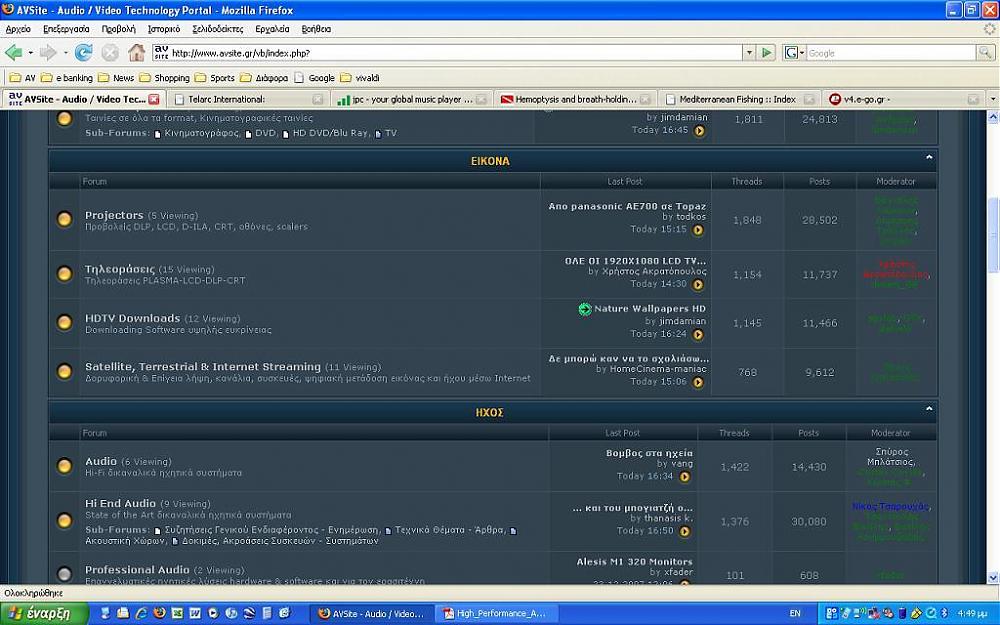The image size is (1000, 625).
Task: Click the forum status icon next to HDTV Downloads
Action: click(64, 322)
